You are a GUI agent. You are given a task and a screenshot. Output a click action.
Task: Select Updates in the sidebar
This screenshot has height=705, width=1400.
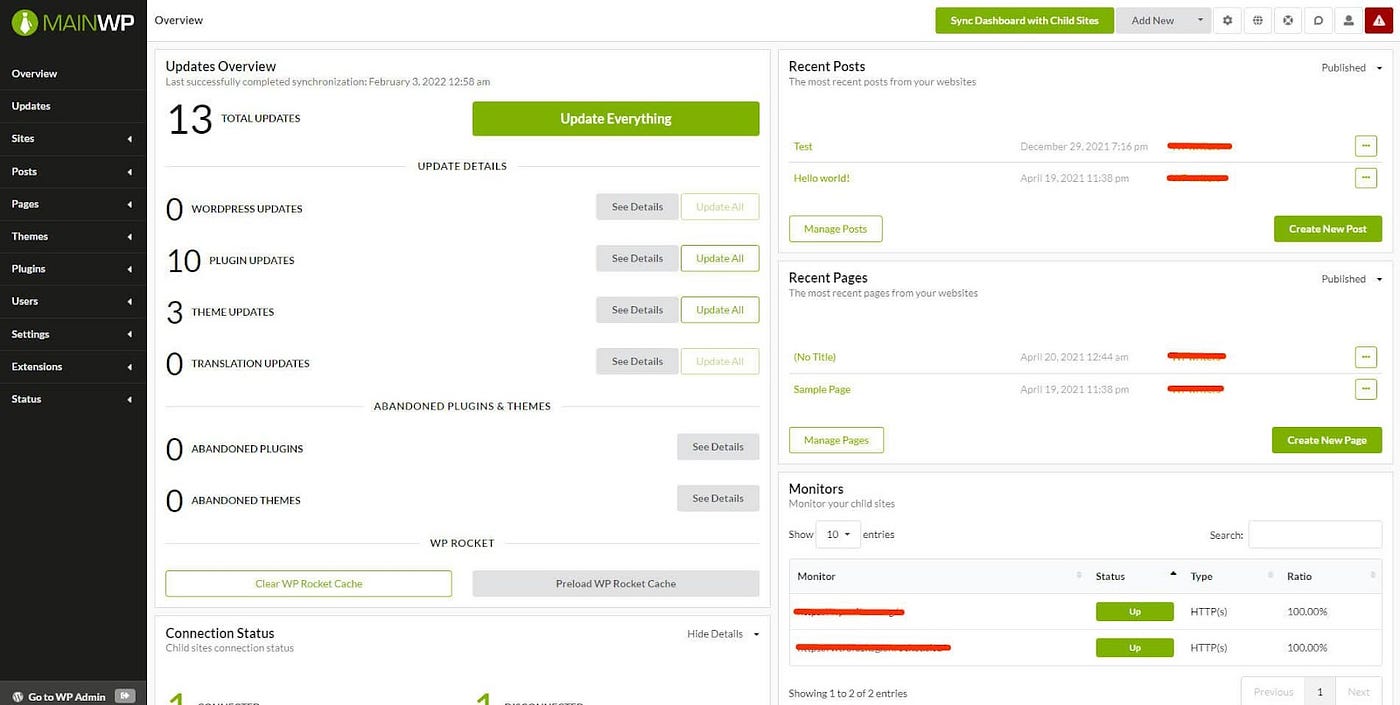[x=73, y=106]
